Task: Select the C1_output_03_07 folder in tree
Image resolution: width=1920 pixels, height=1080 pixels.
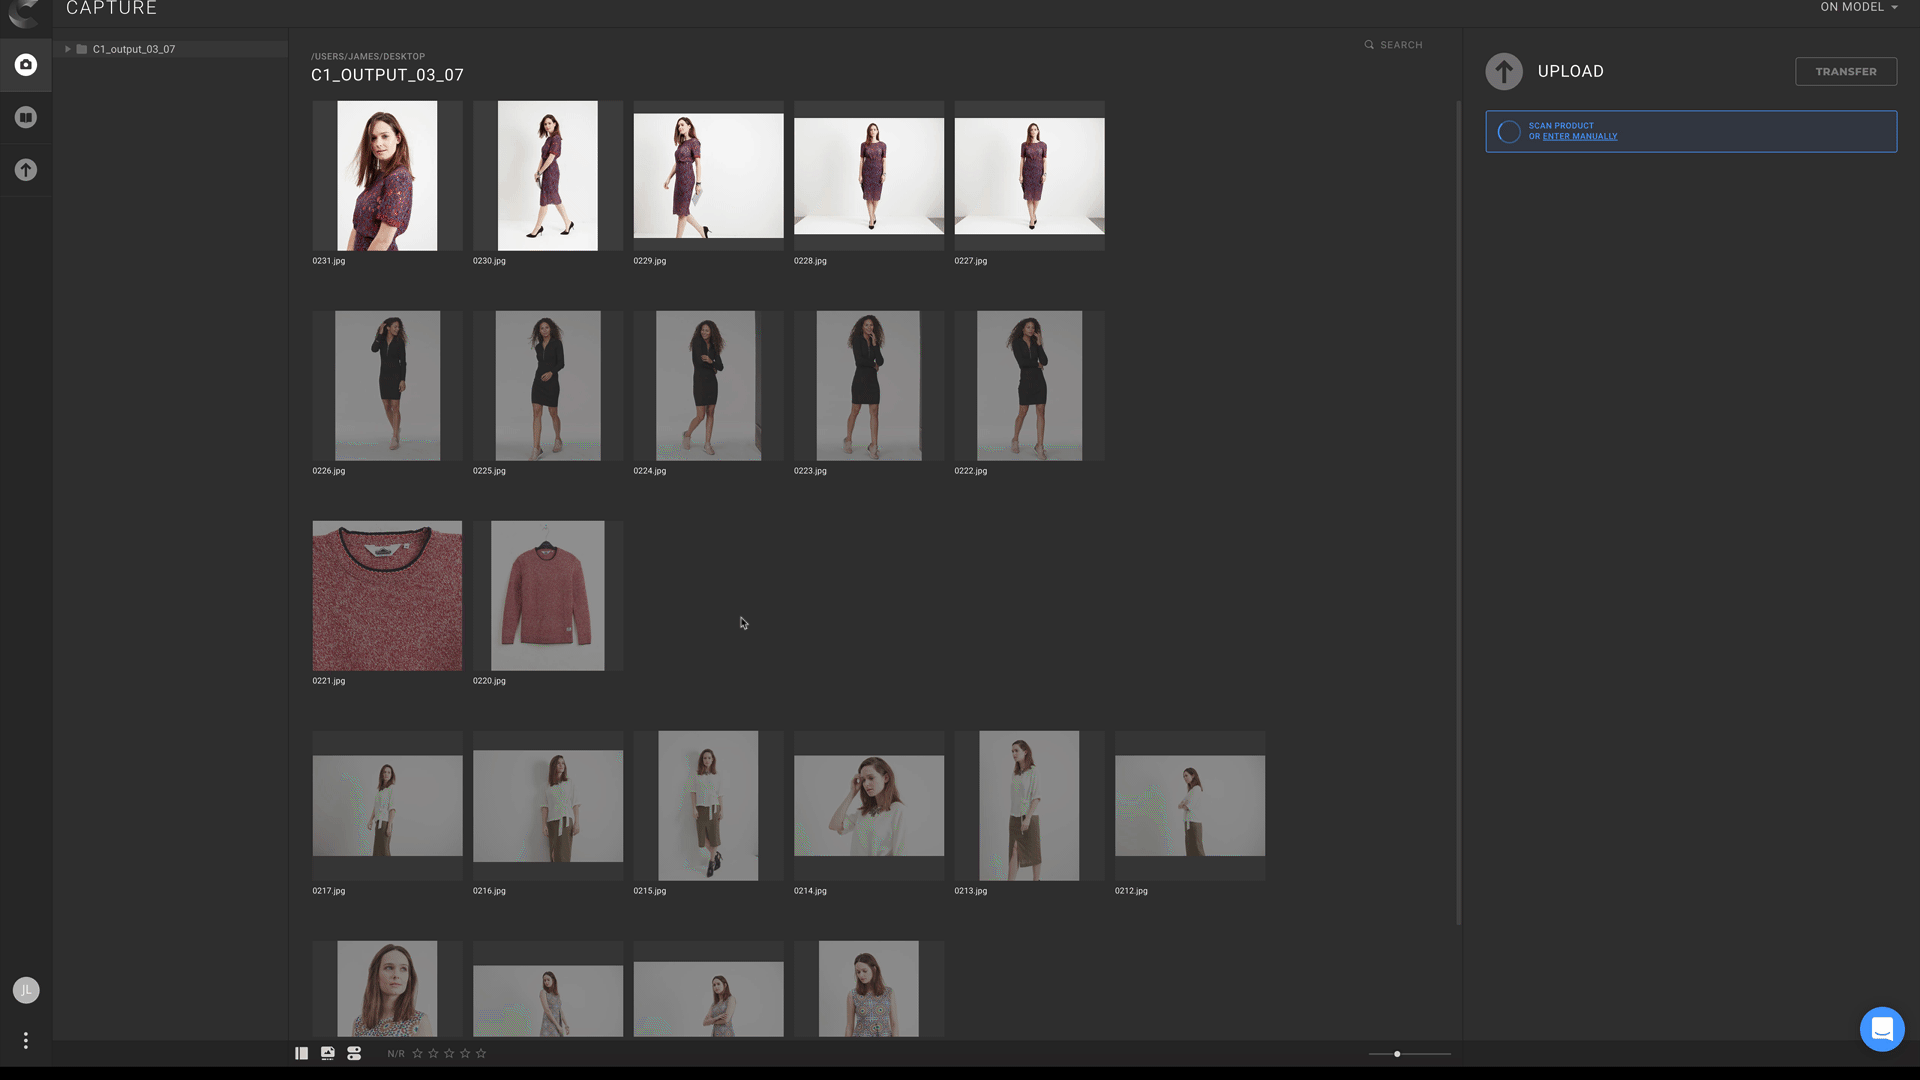Action: pyautogui.click(x=134, y=49)
